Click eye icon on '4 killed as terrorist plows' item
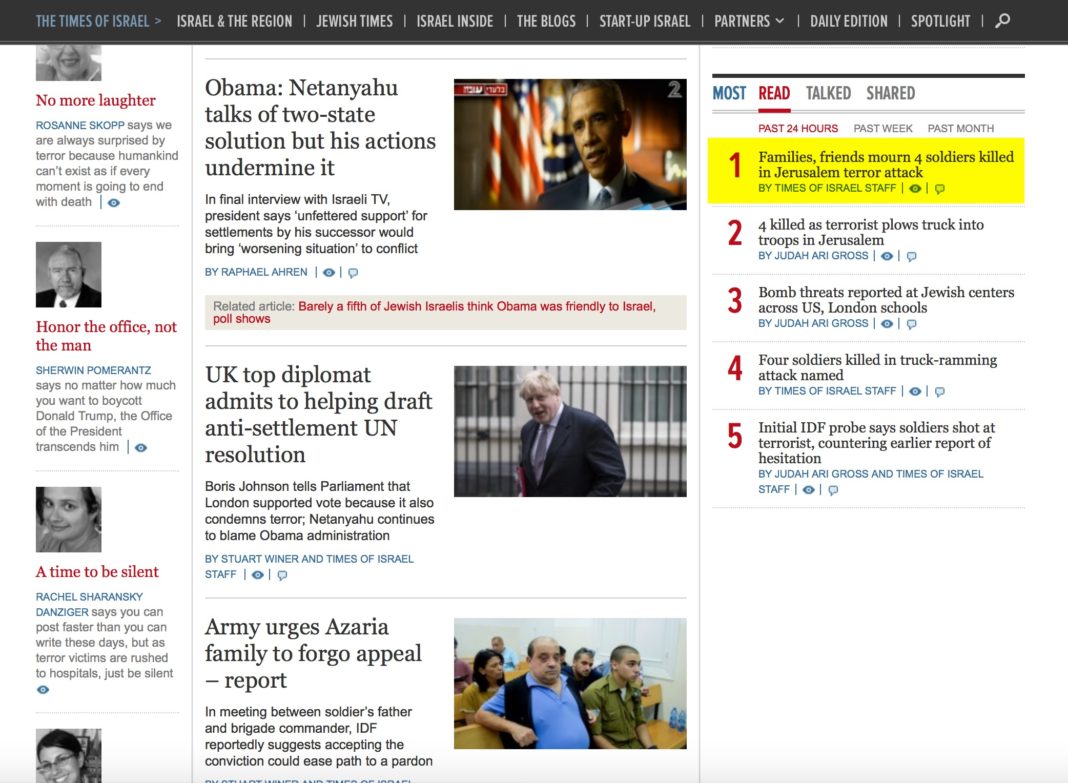The image size is (1068, 783). coord(887,256)
